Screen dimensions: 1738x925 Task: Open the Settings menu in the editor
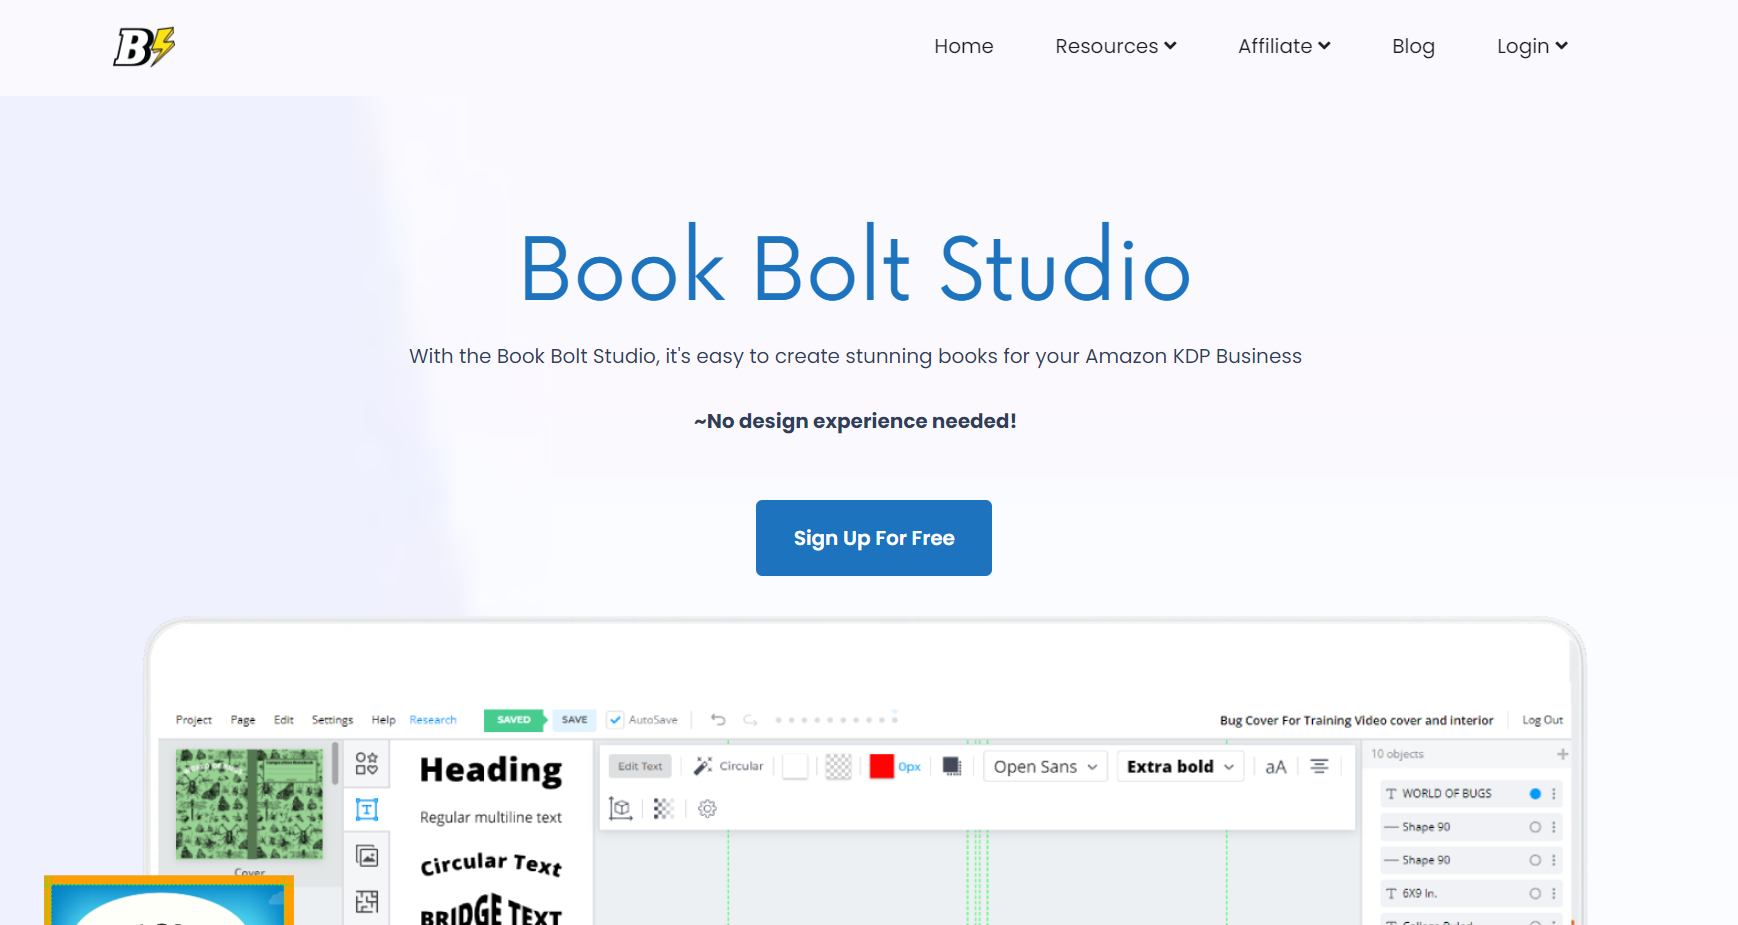(x=332, y=719)
